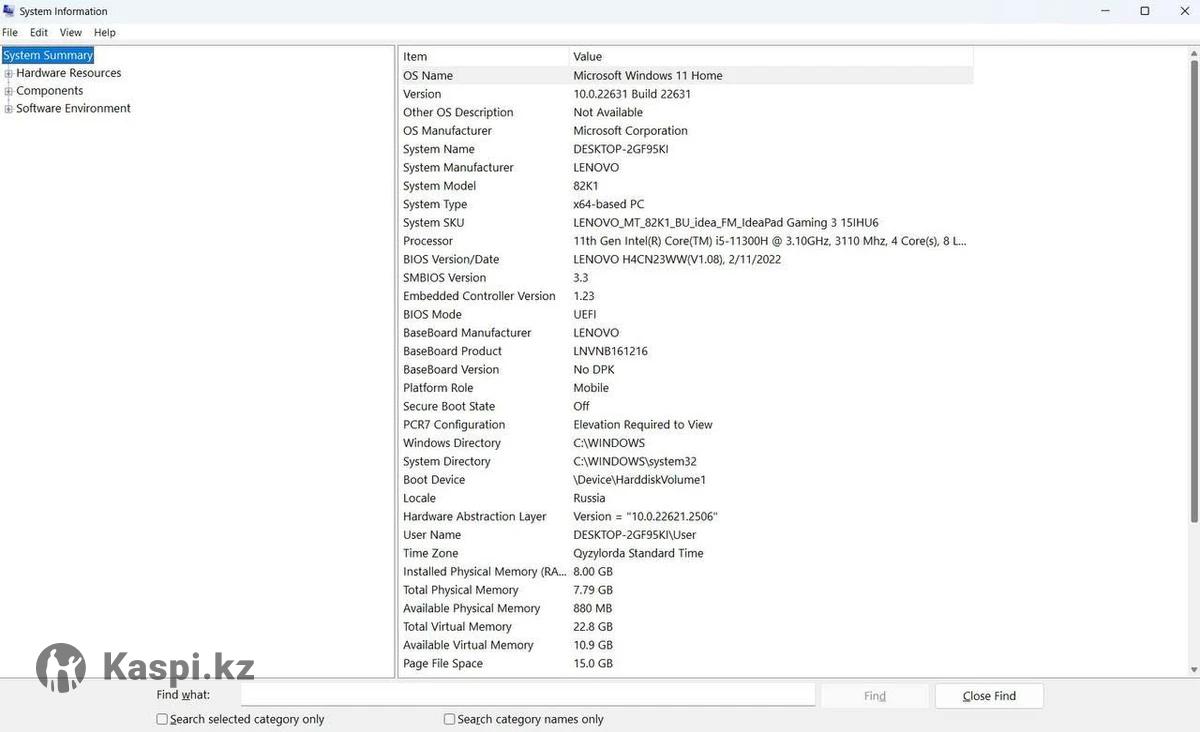Select the Total Virtual Memory row
The width and height of the screenshot is (1200, 732).
point(686,627)
